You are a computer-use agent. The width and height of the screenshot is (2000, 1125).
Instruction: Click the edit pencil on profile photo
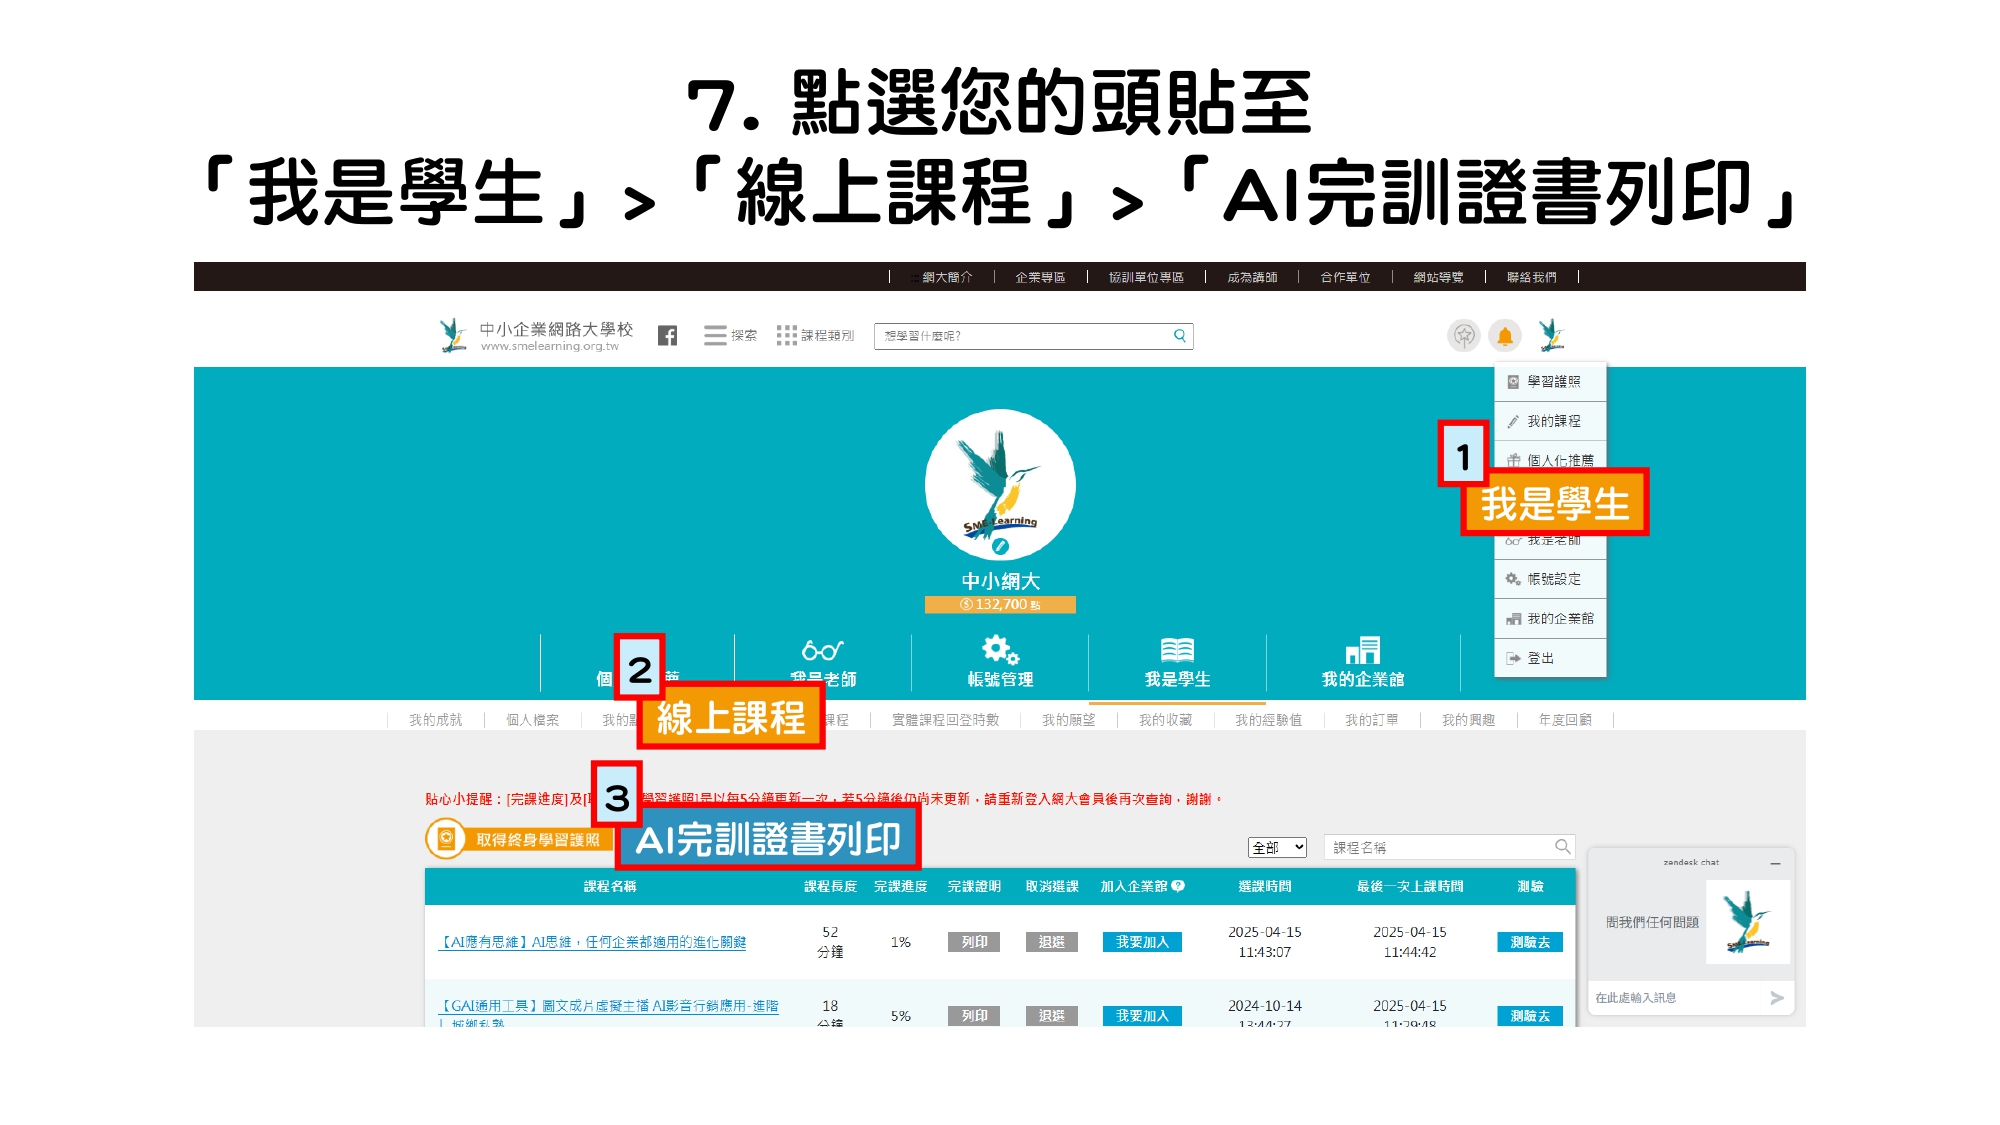pyautogui.click(x=1000, y=546)
